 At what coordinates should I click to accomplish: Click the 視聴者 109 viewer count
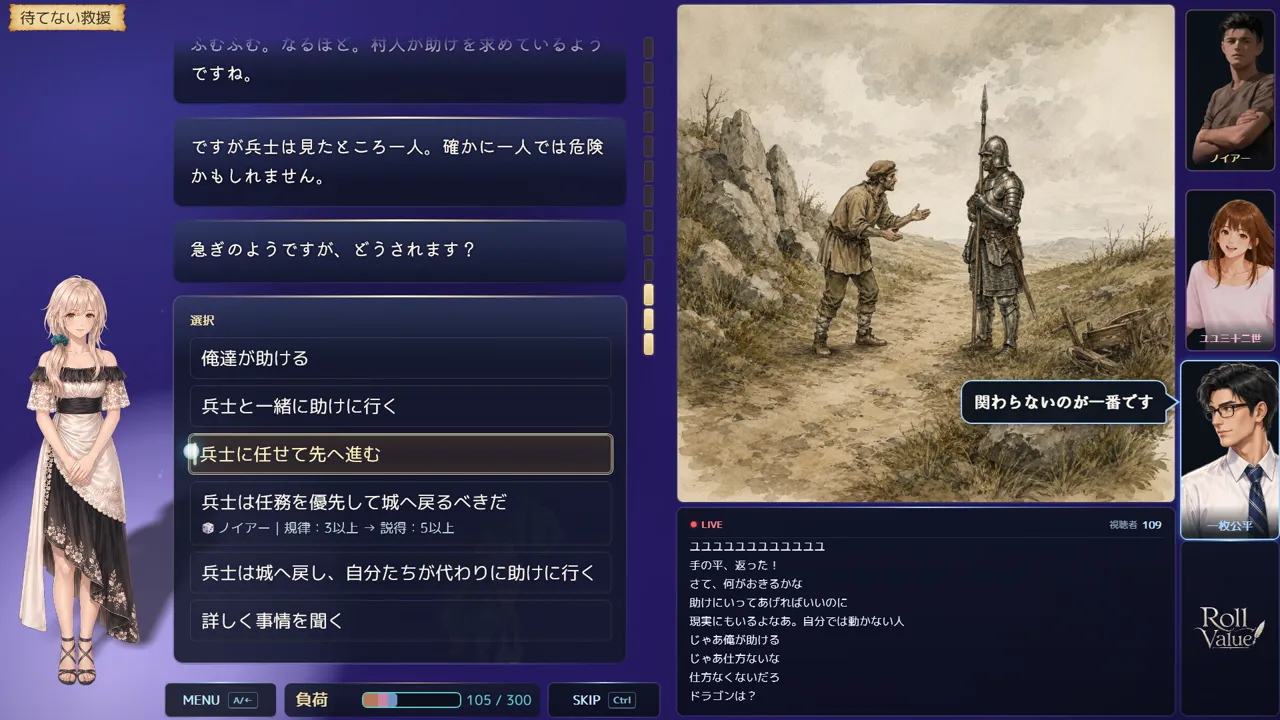point(1135,524)
